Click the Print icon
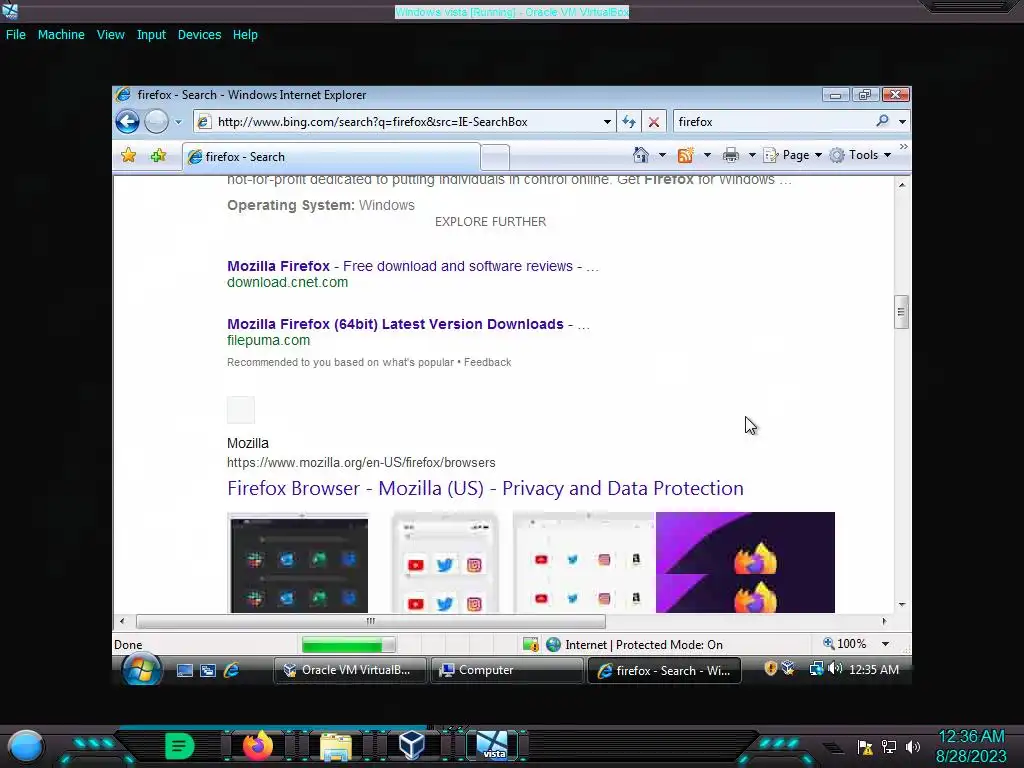This screenshot has width=1024, height=768. coord(730,155)
